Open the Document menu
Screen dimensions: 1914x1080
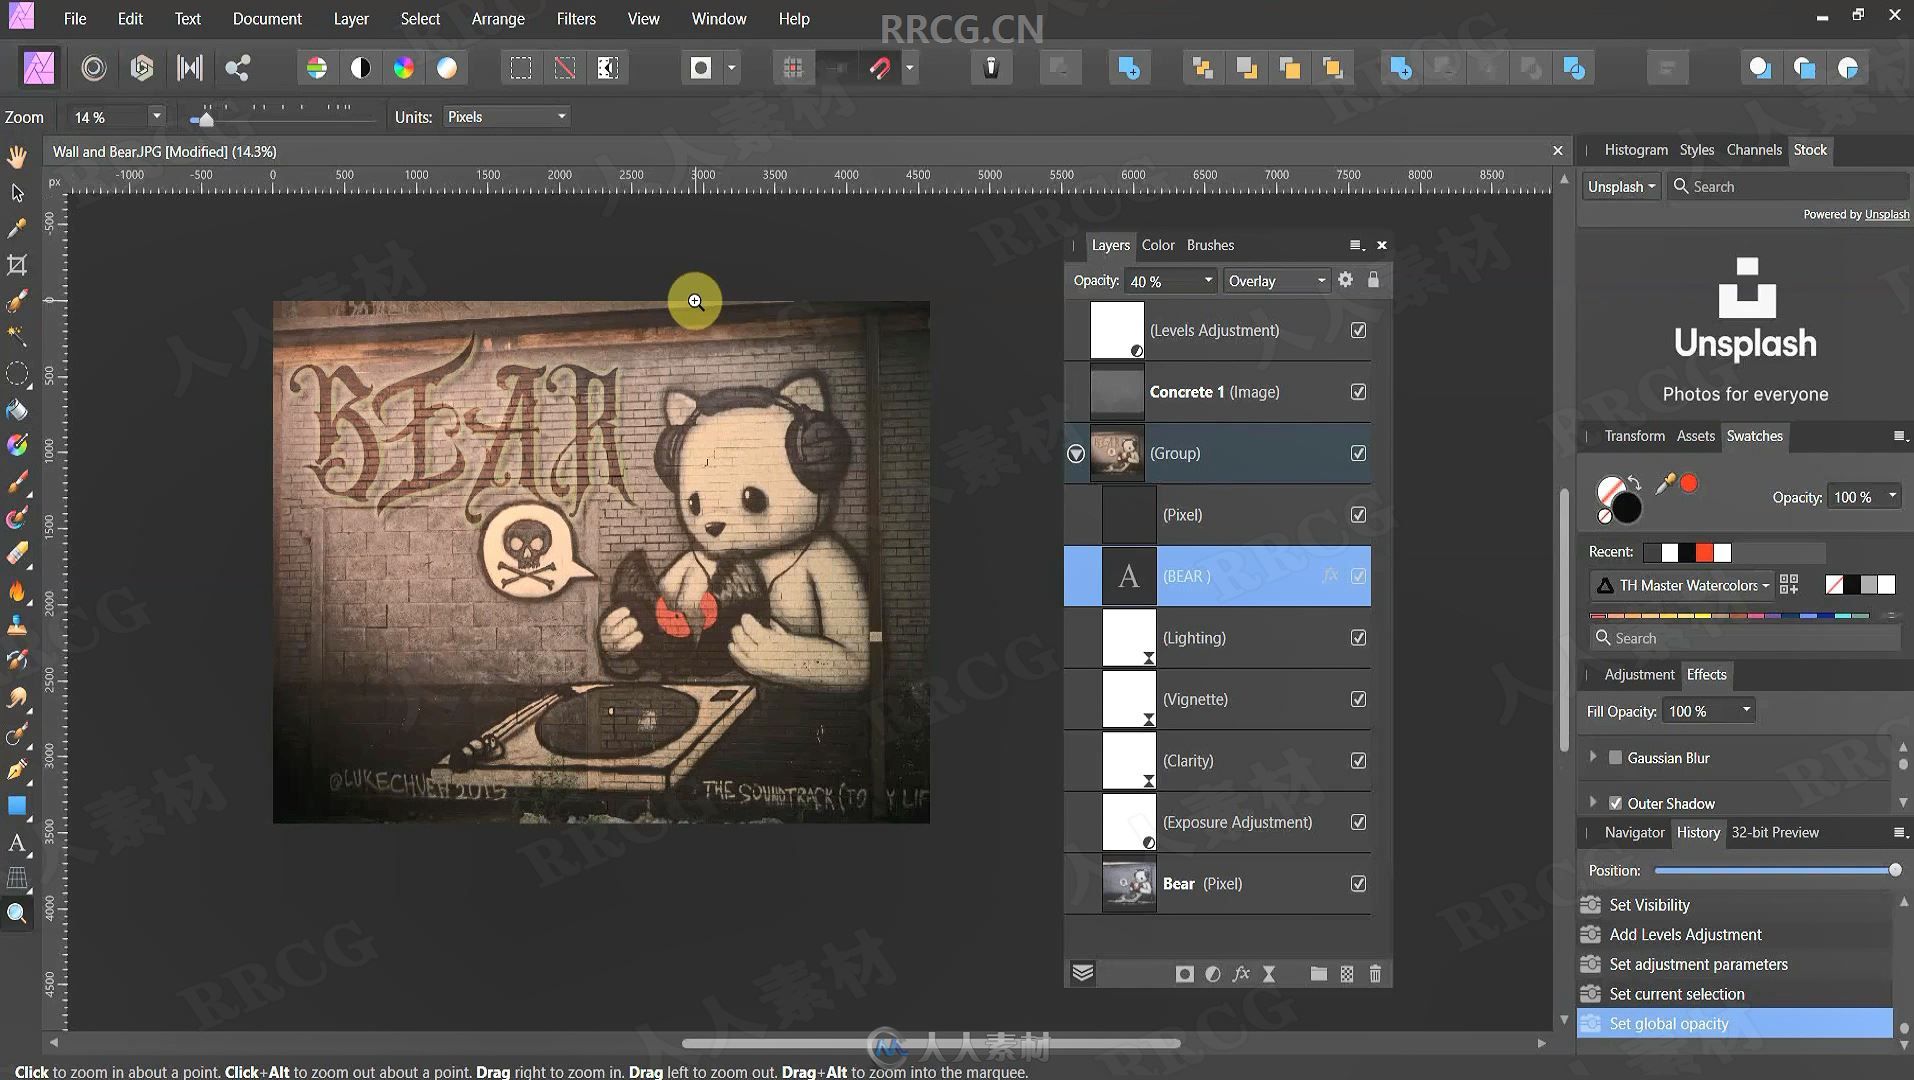click(x=267, y=19)
